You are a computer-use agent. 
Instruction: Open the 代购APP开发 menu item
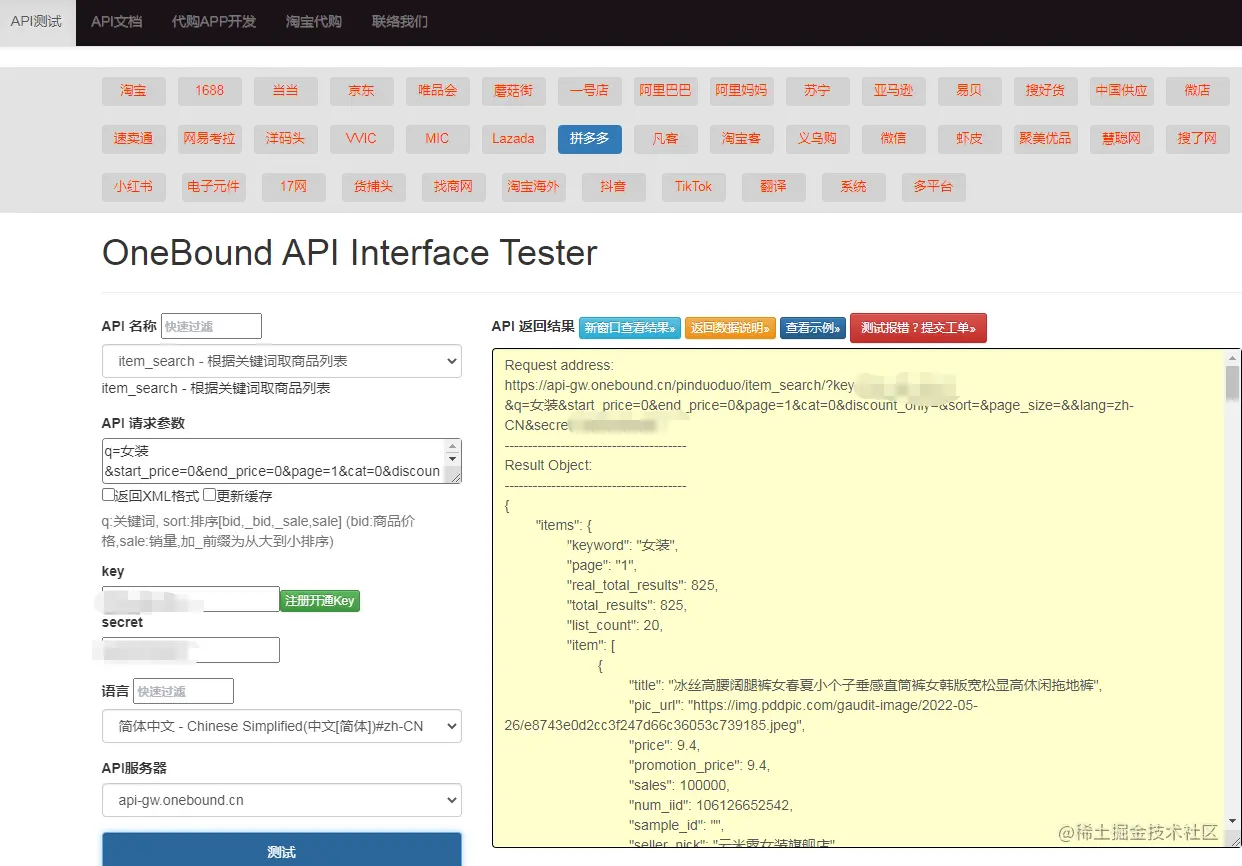(x=214, y=22)
